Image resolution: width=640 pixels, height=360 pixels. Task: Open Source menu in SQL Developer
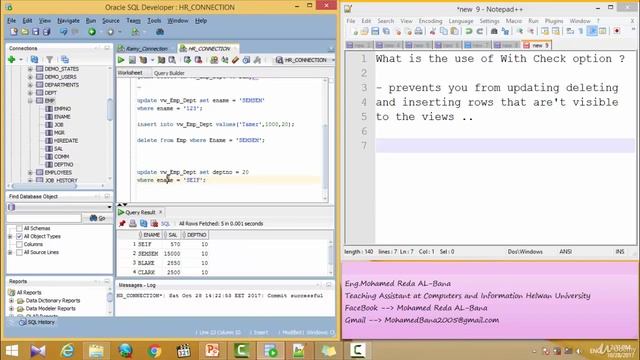(x=111, y=20)
